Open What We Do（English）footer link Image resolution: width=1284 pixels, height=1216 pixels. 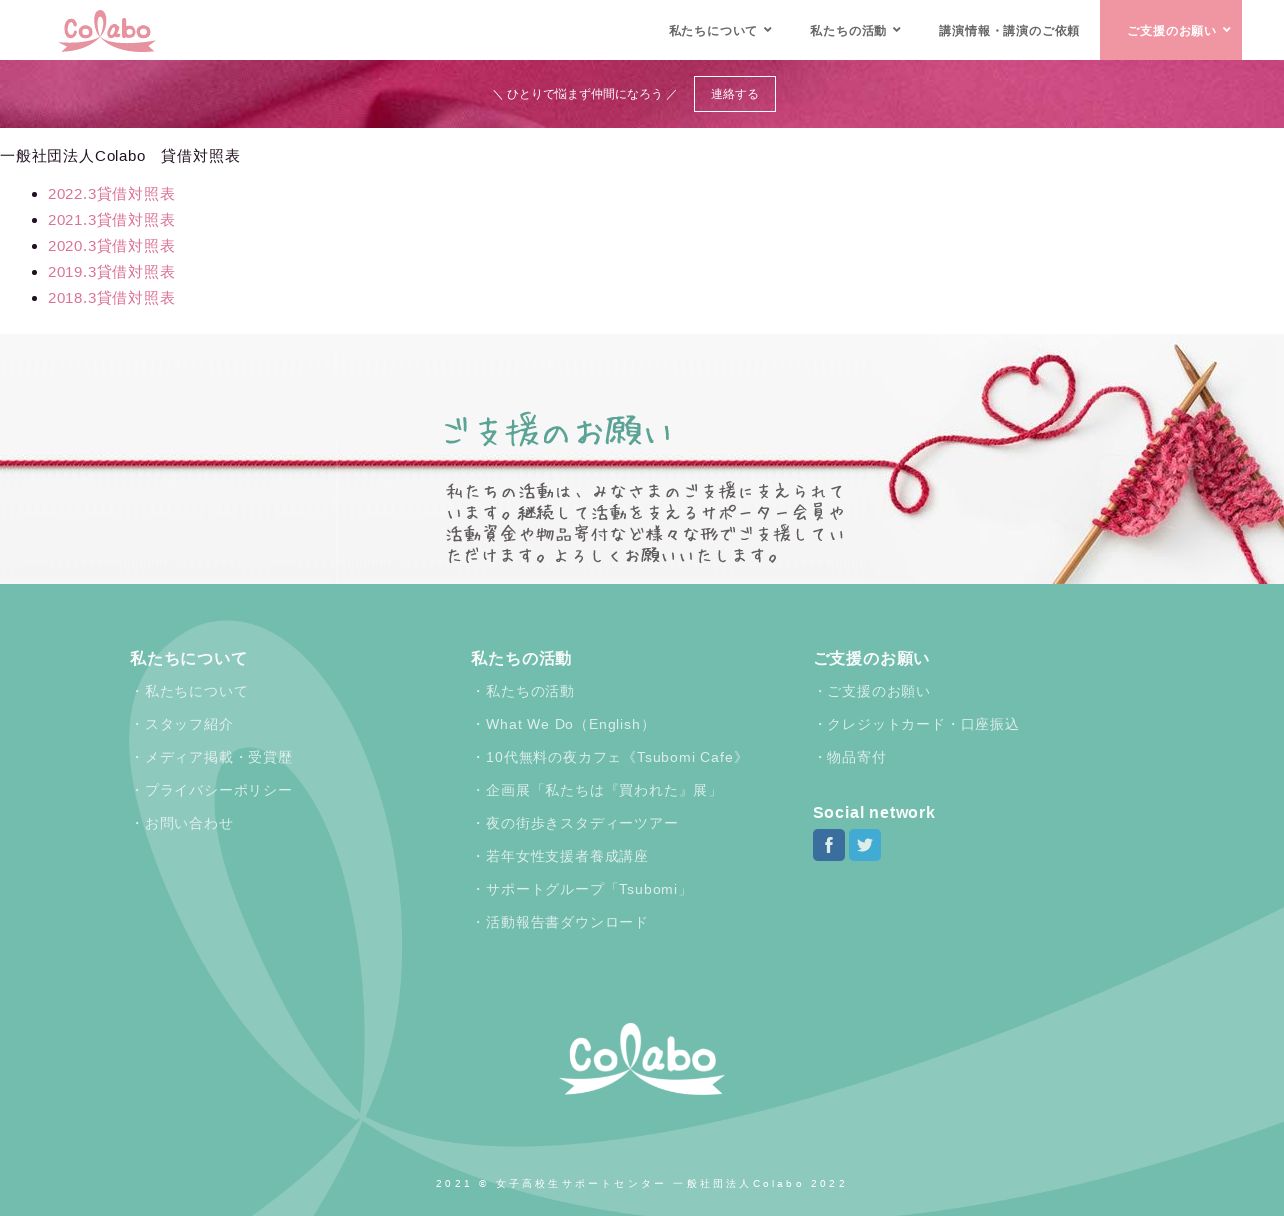tap(564, 724)
